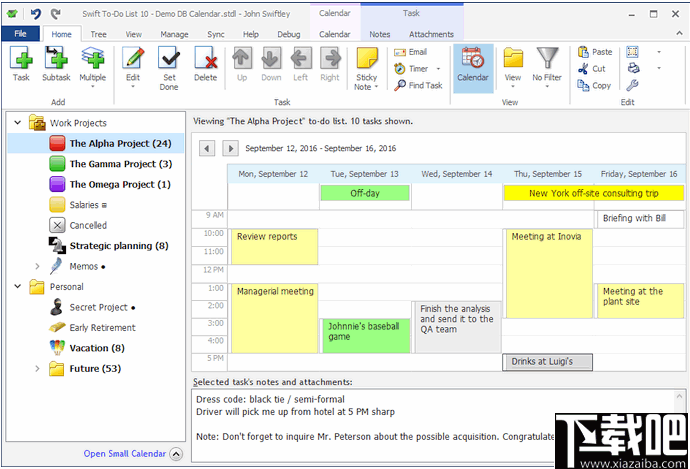Select New York off-site consulting trip event
Image resolution: width=690 pixels, height=469 pixels.
594,193
